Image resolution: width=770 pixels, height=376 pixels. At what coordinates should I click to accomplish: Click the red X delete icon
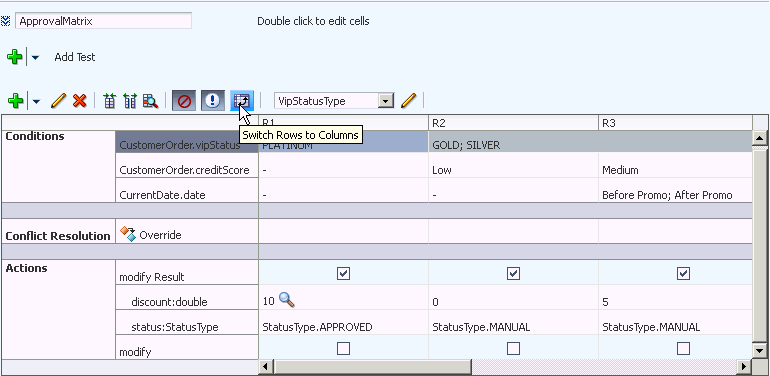(80, 101)
